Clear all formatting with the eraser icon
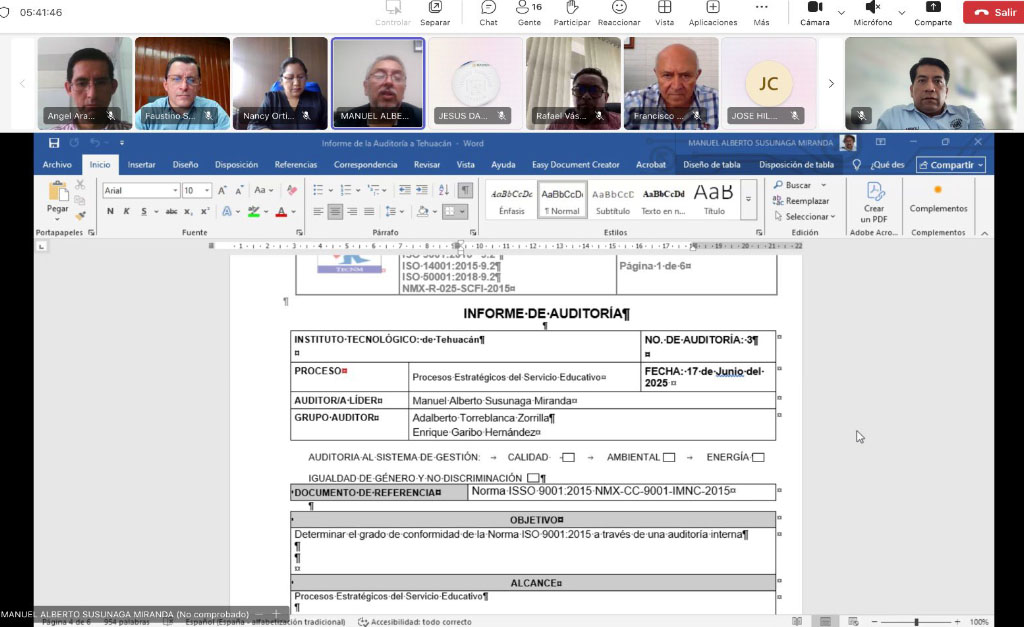This screenshot has height=627, width=1024. [x=291, y=190]
